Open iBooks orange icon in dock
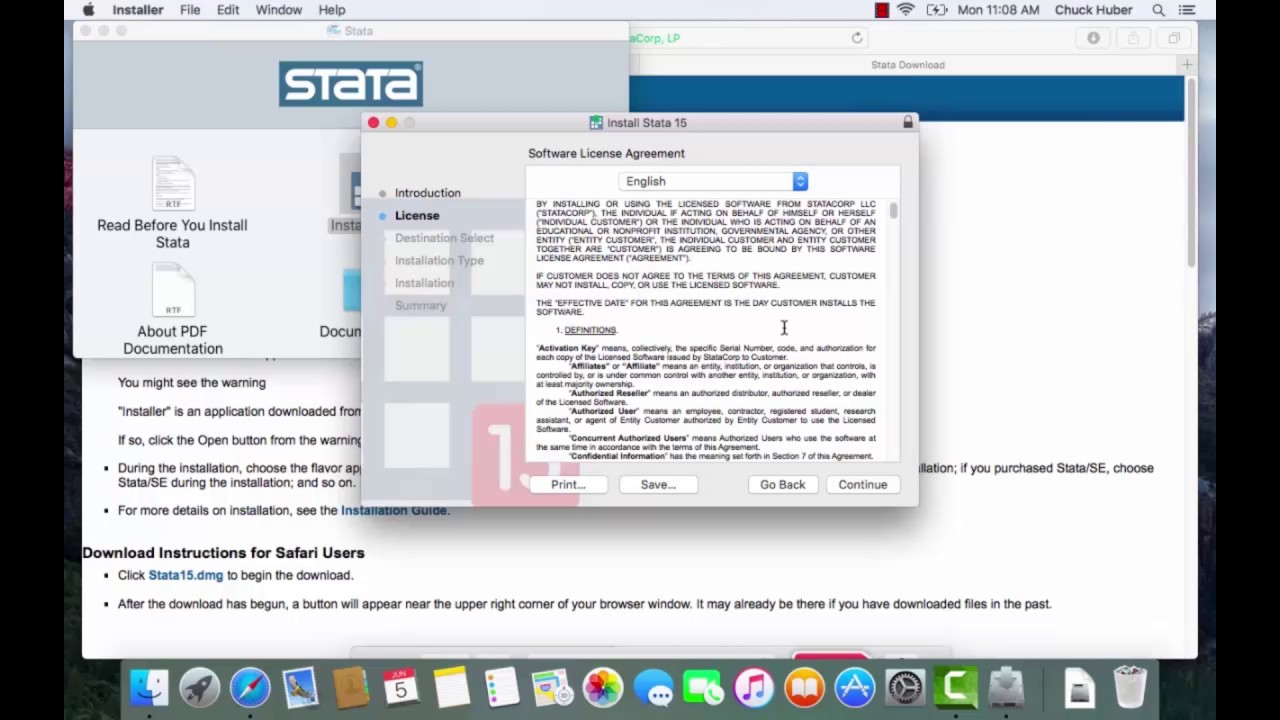The width and height of the screenshot is (1280, 720). [805, 688]
